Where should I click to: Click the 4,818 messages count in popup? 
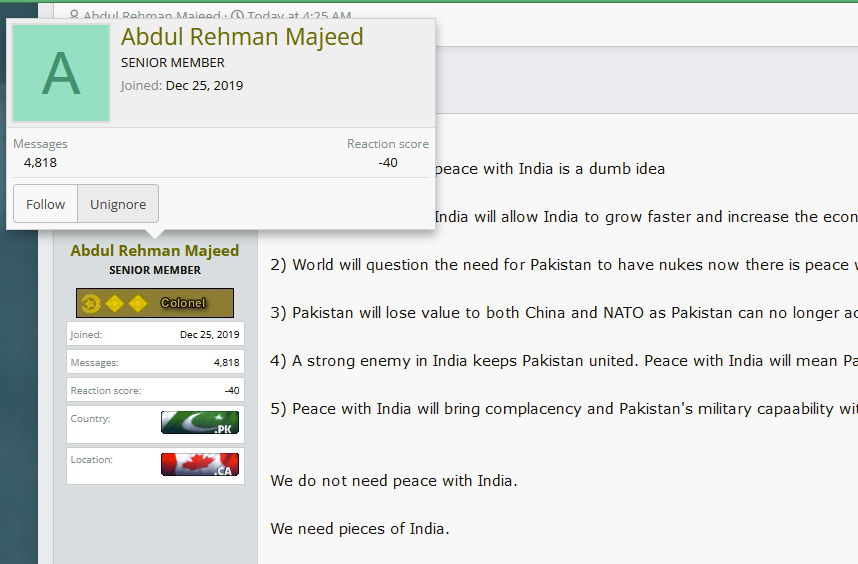[x=40, y=162]
